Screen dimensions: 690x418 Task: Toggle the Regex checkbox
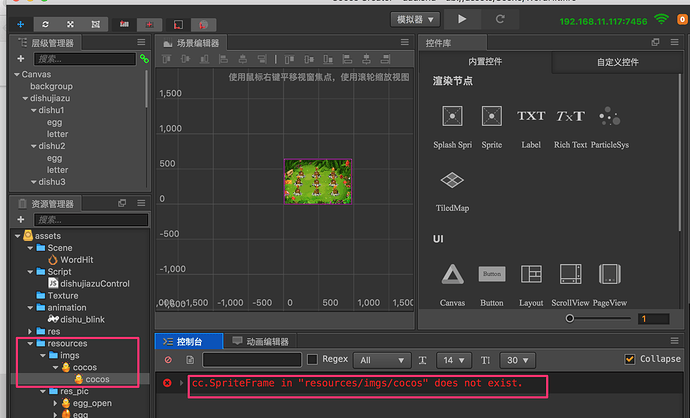(x=312, y=359)
